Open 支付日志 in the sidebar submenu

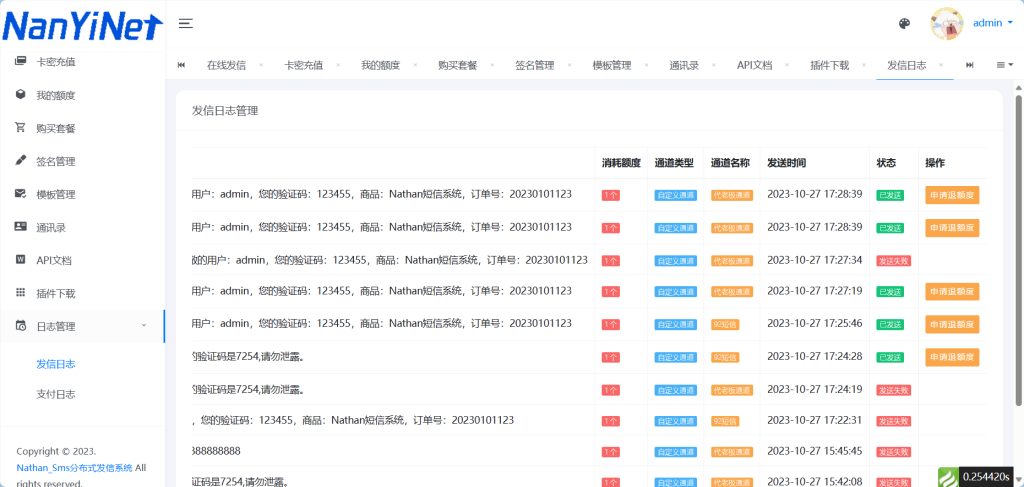coord(56,394)
